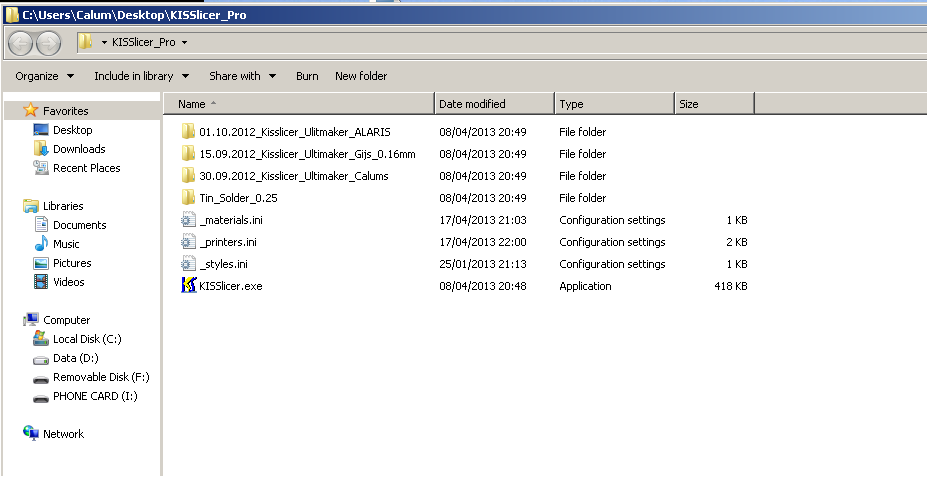Screen dimensions: 927x501
Task: Click the PHONE CARD (I:) drive icon
Action: [41, 398]
